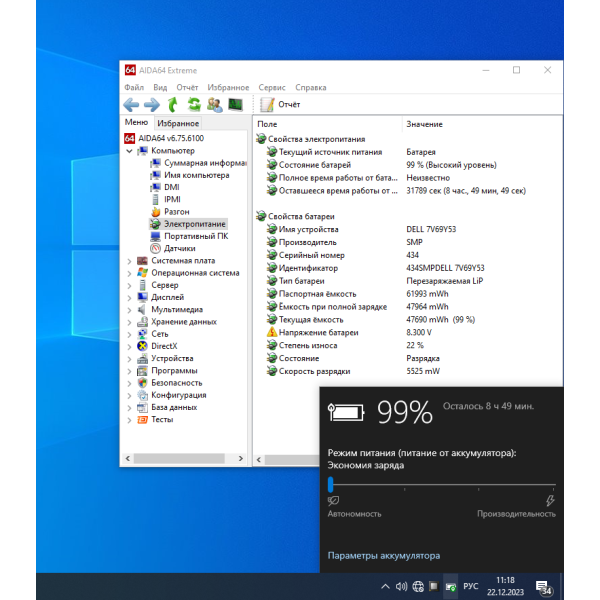Click the volume speaker tray icon
The width and height of the screenshot is (600, 600).
[x=401, y=586]
